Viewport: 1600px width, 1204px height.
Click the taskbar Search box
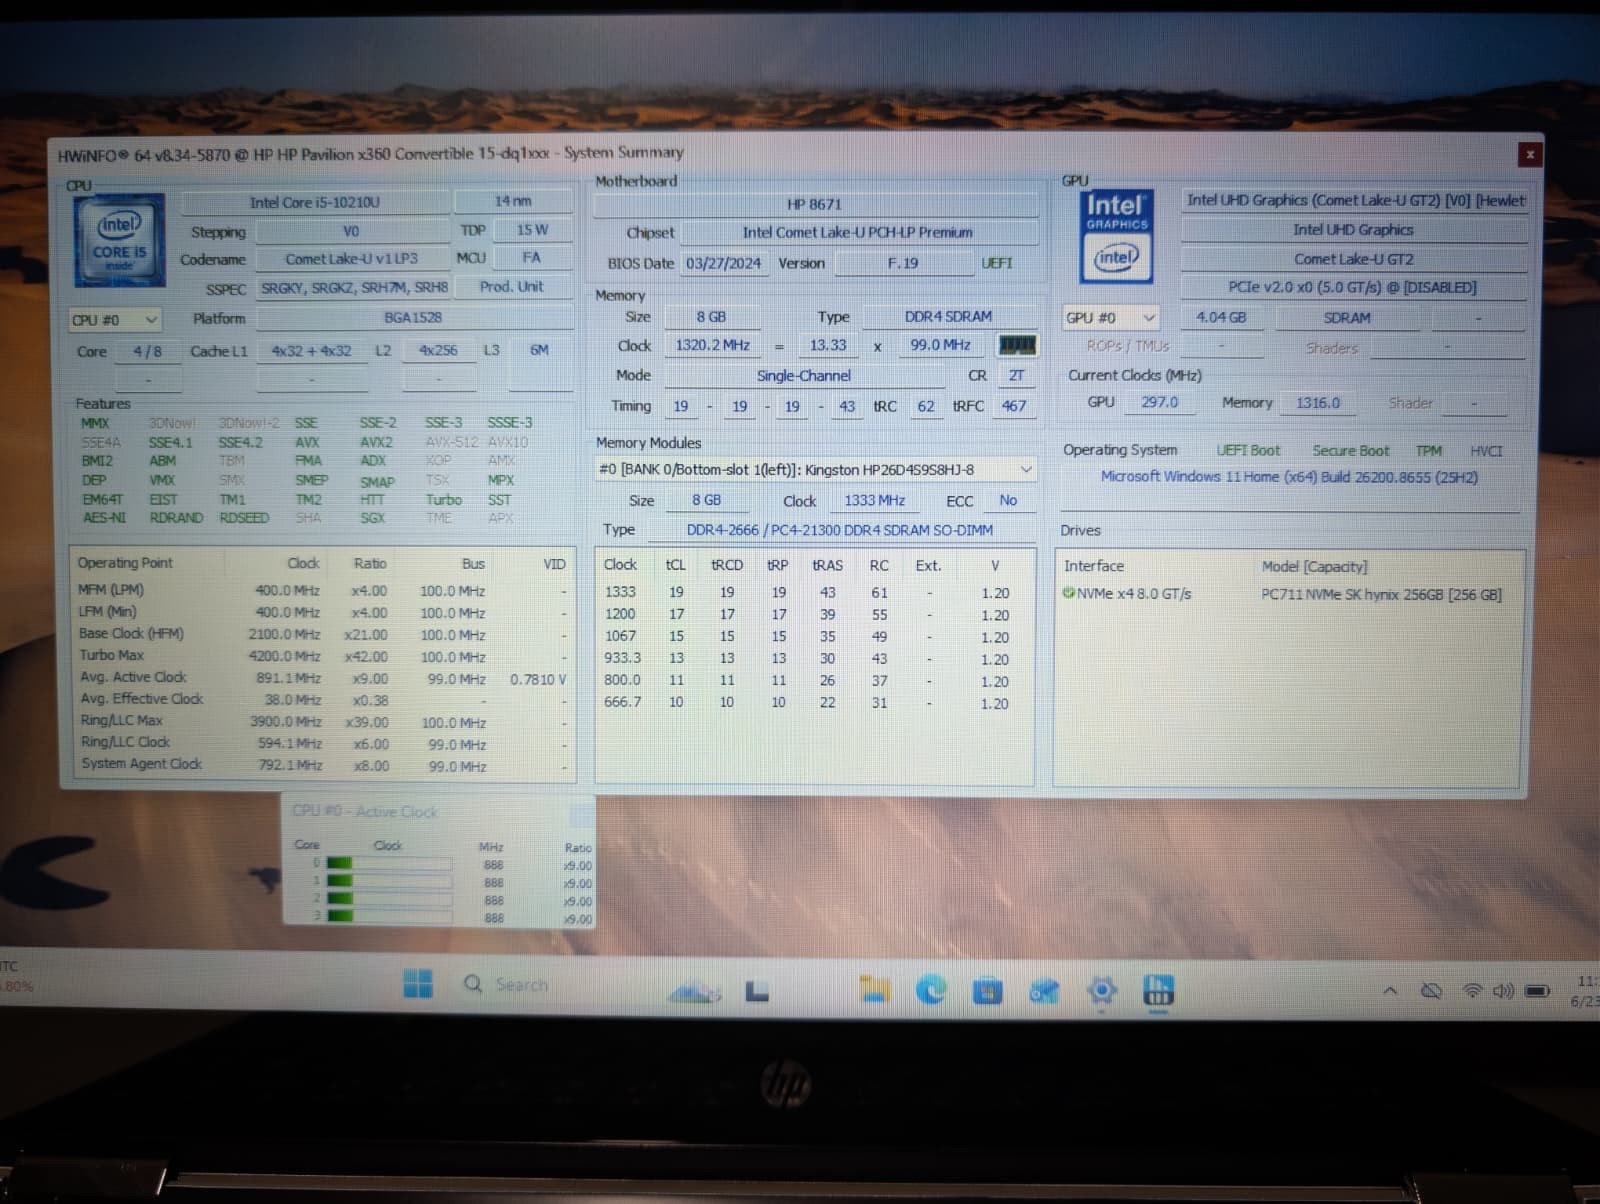point(507,984)
